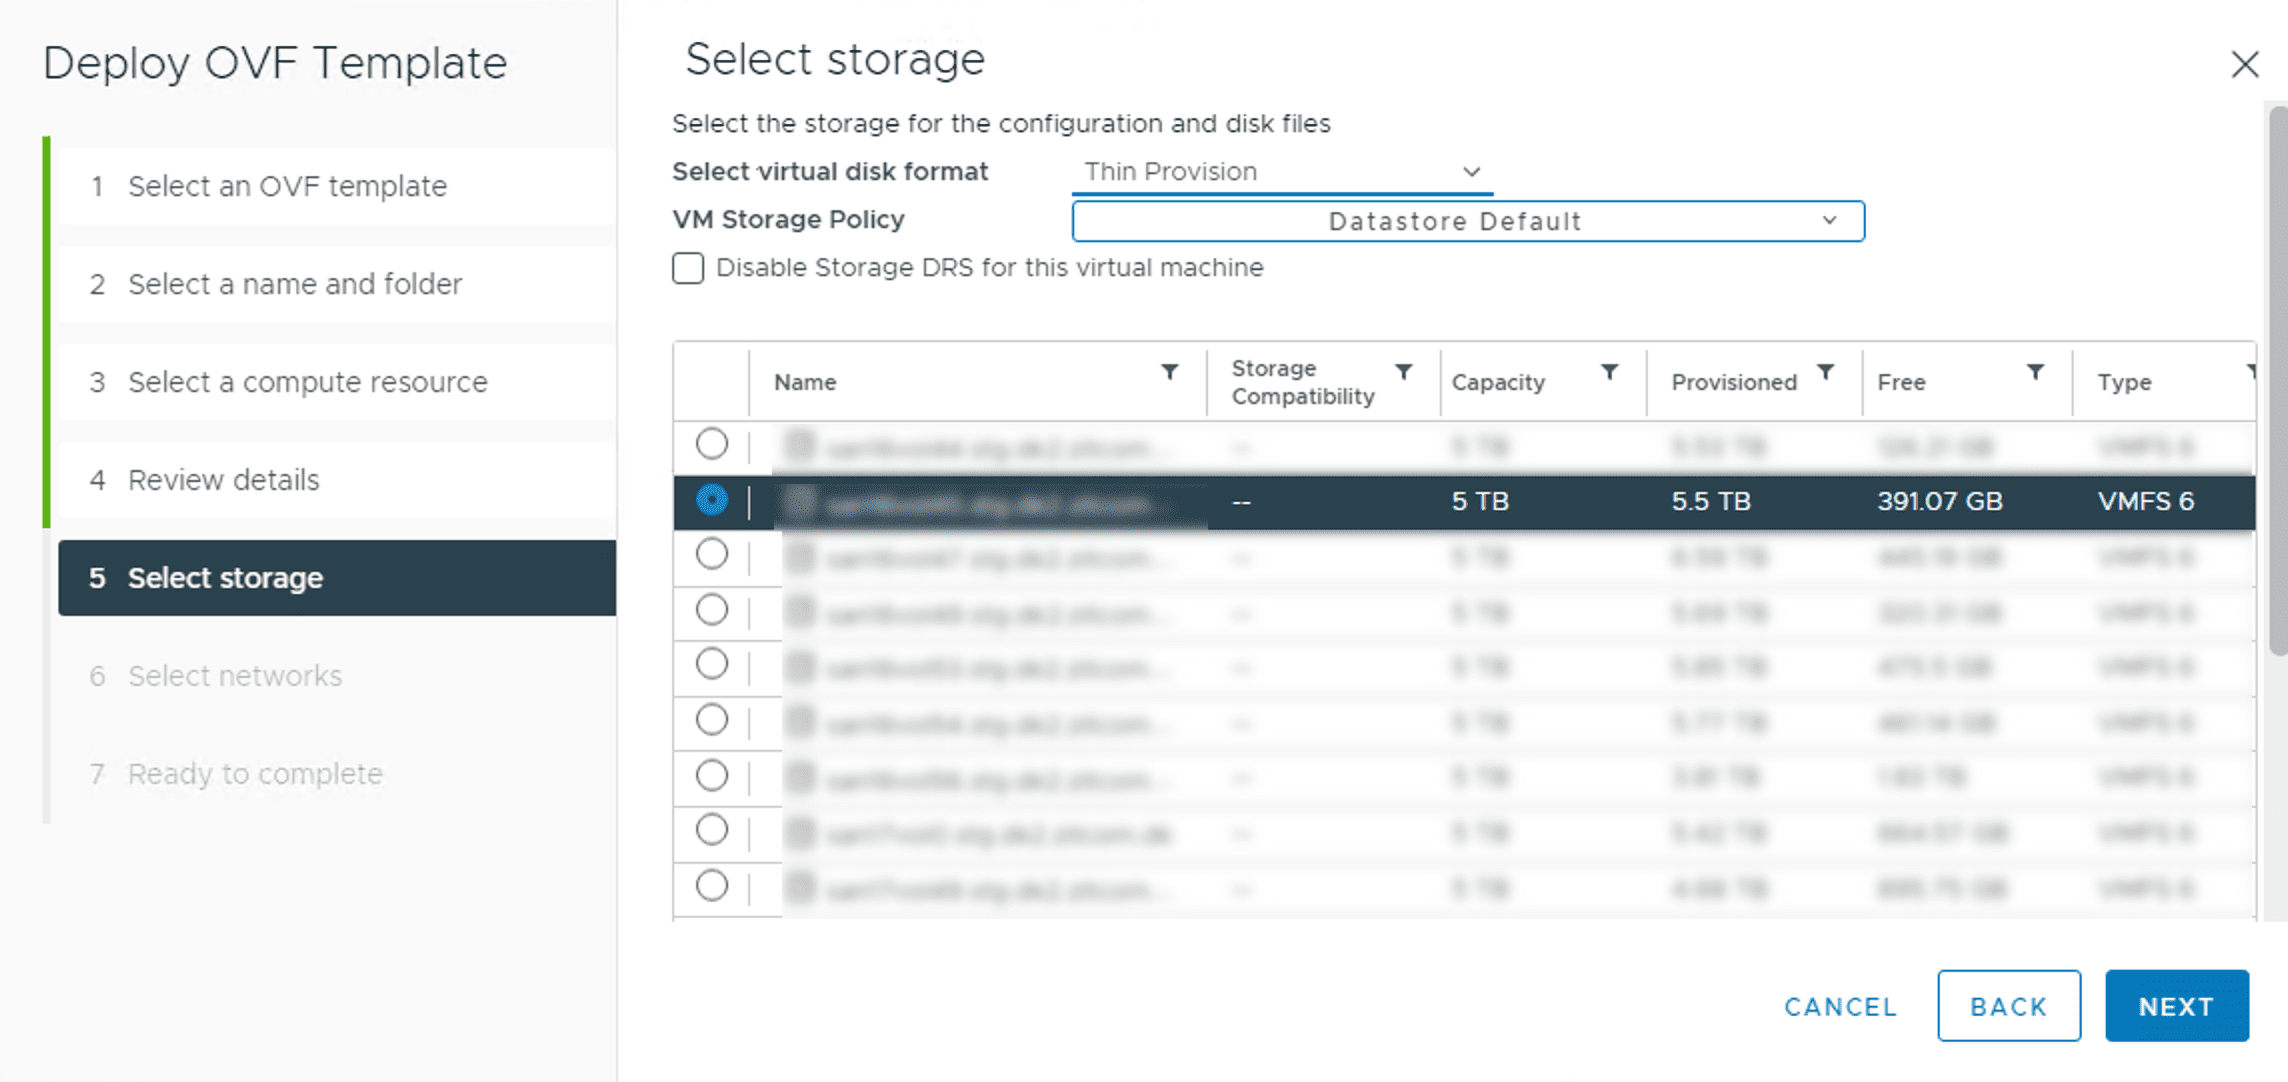Image resolution: width=2288 pixels, height=1082 pixels.
Task: Enable Disable Storage DRS for this virtual machine
Action: (x=687, y=268)
